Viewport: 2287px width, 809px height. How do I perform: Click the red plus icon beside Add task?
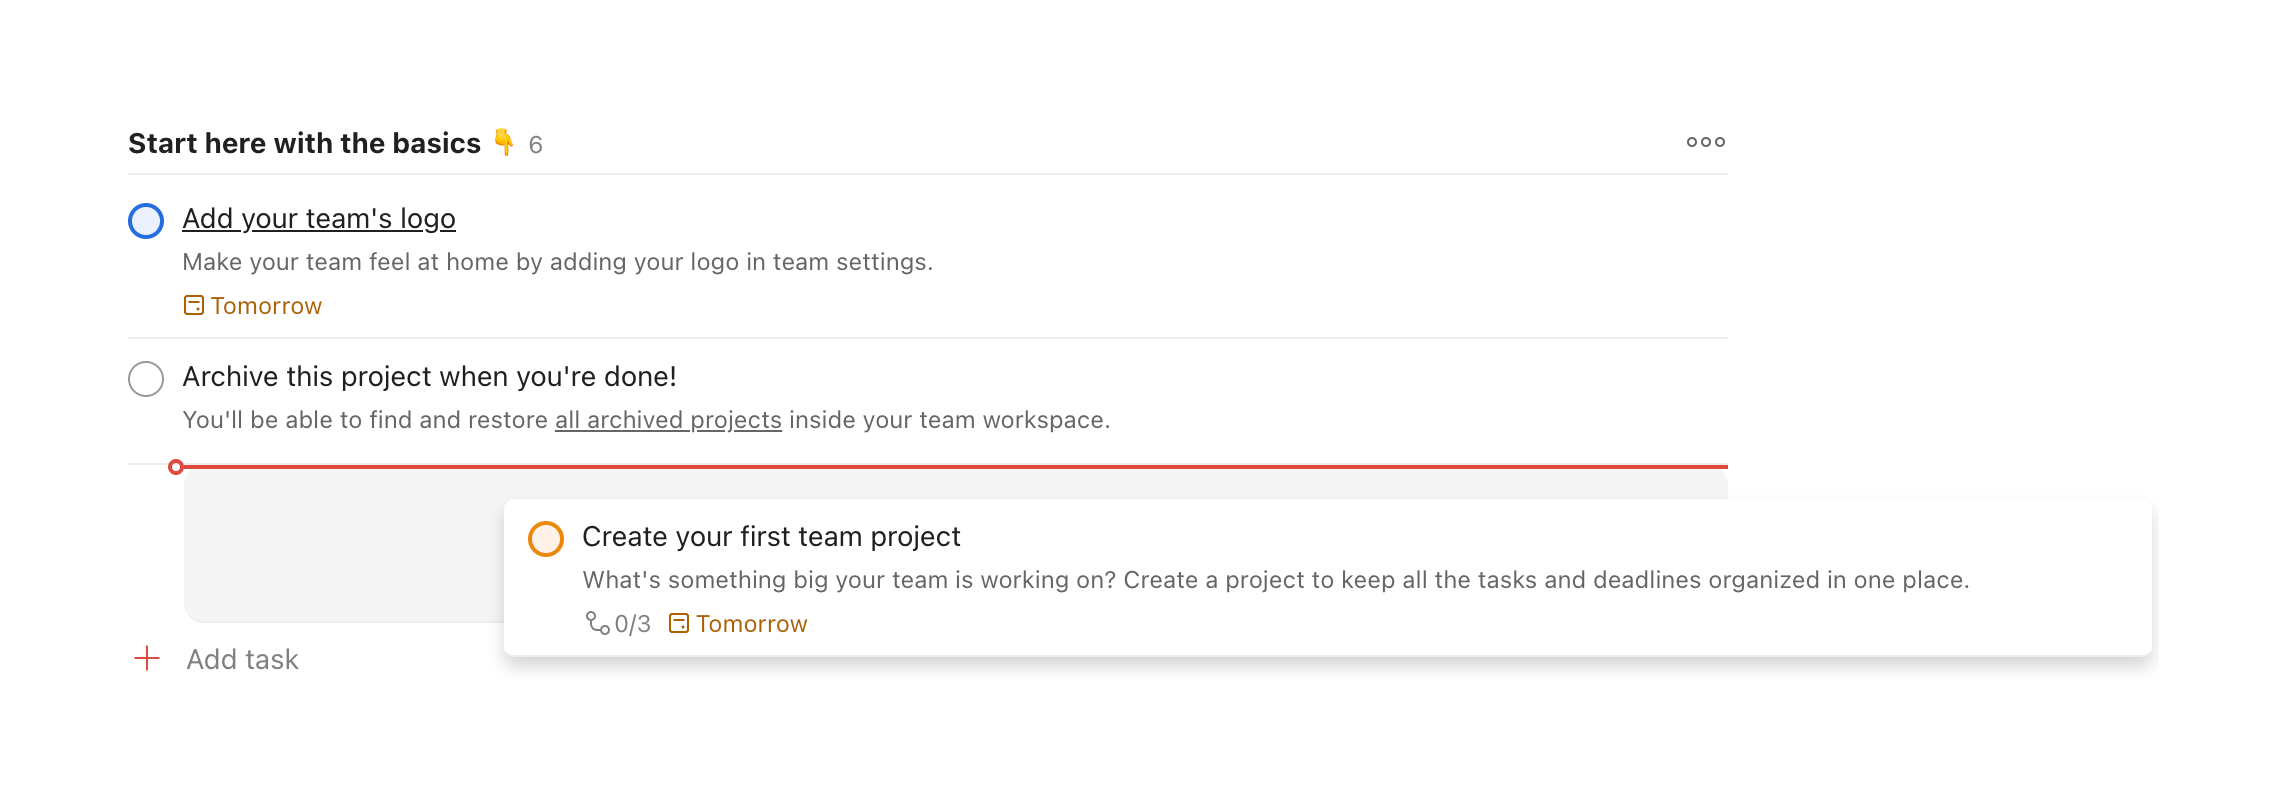[147, 659]
